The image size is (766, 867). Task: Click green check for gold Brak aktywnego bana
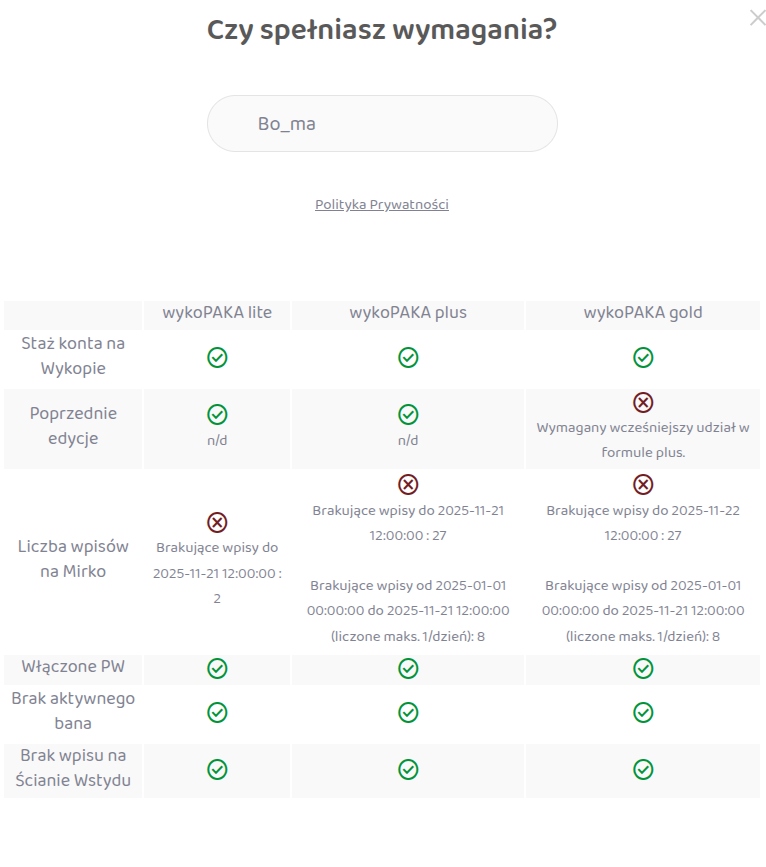pos(644,712)
